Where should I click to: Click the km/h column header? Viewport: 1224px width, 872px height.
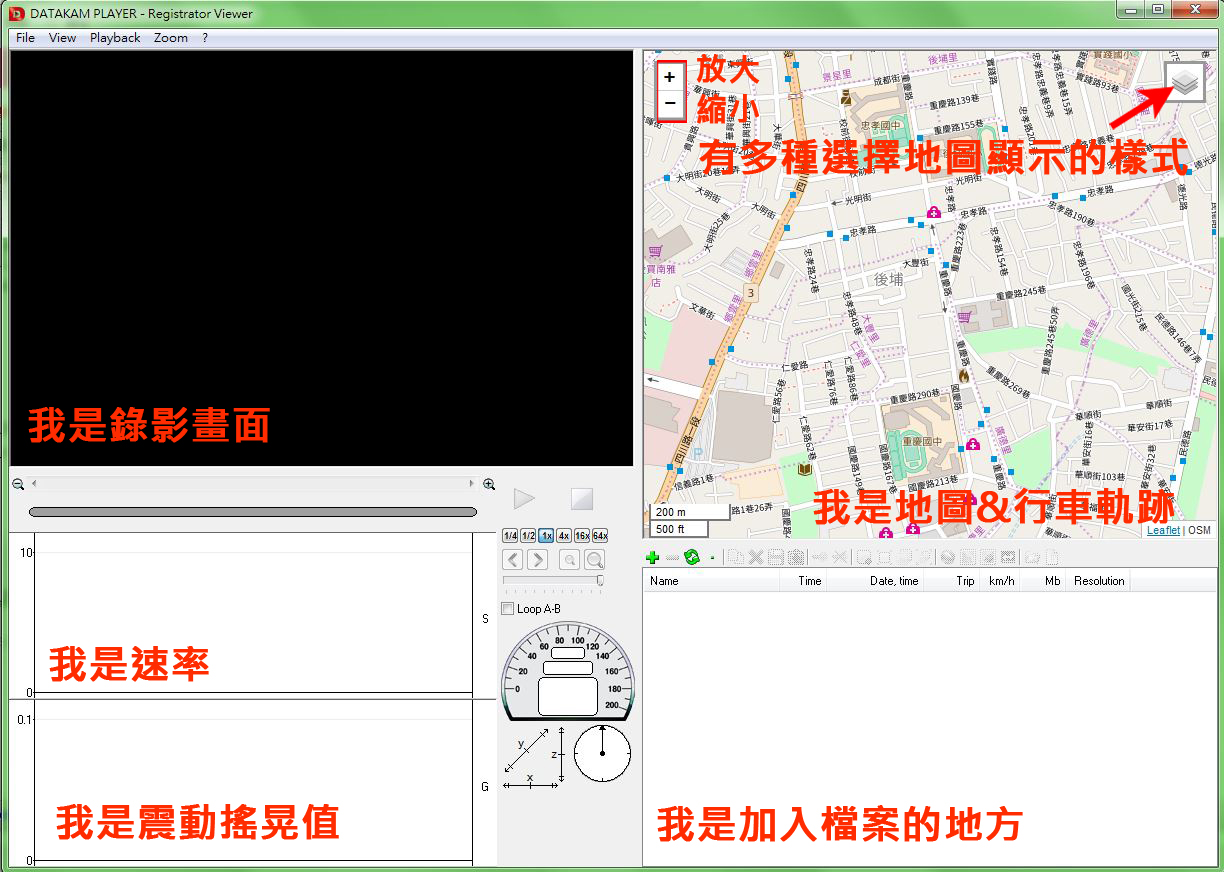(1001, 581)
